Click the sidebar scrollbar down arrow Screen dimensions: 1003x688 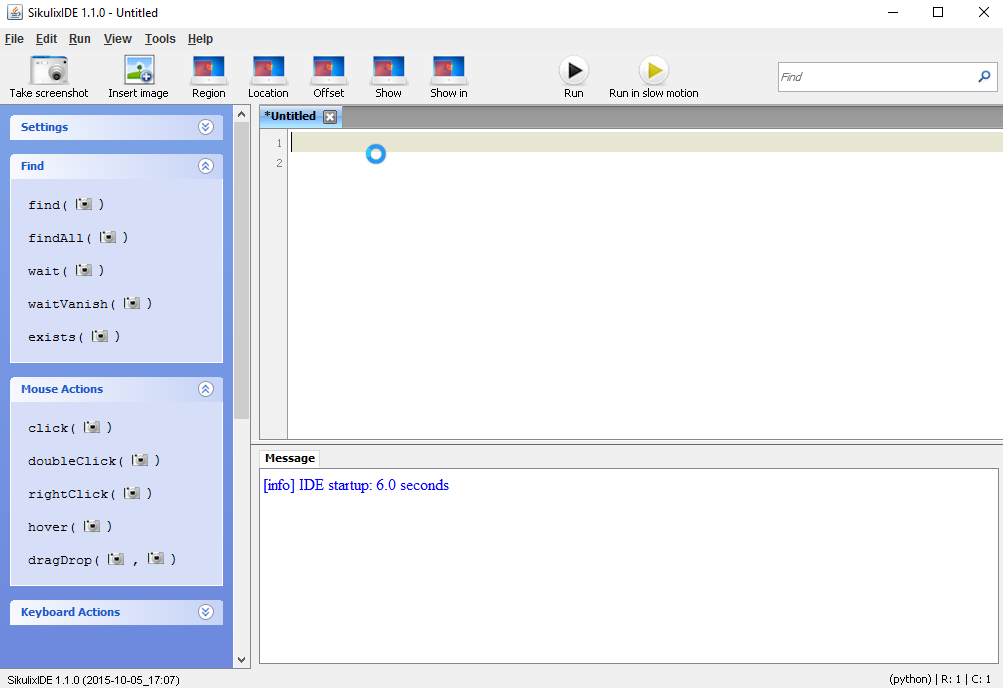click(x=241, y=660)
